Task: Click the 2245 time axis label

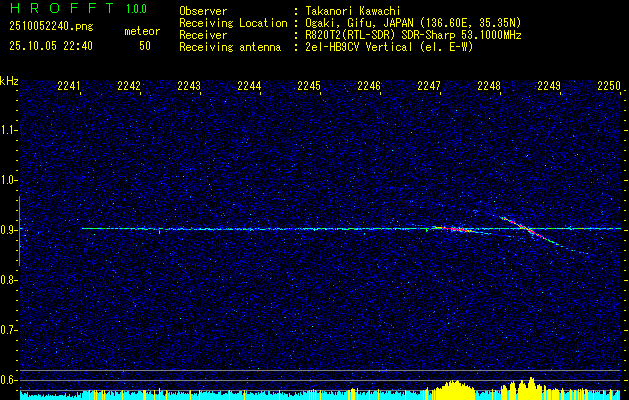Action: click(309, 86)
